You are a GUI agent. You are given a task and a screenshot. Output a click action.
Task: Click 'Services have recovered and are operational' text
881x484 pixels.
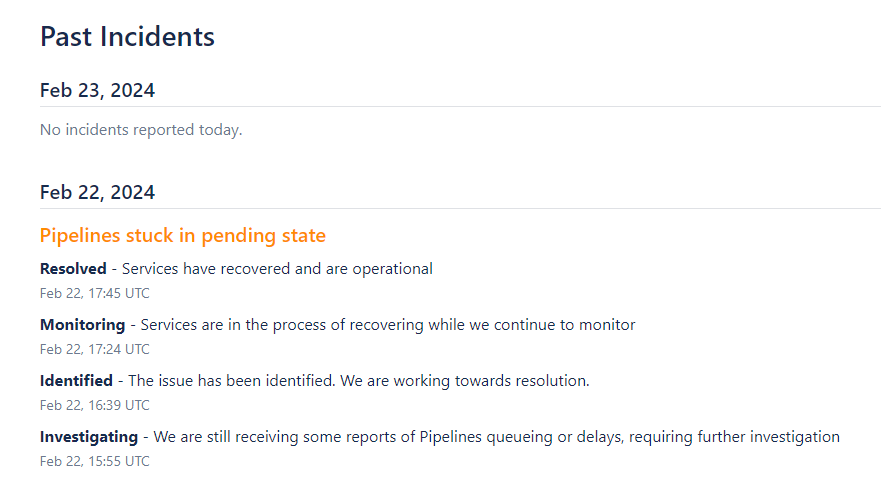point(277,269)
